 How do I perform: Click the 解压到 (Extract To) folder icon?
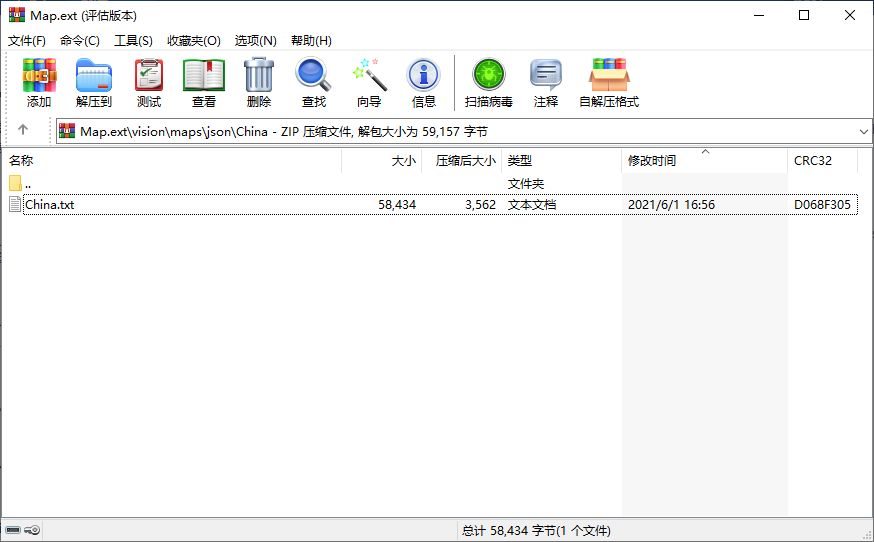[x=94, y=75]
